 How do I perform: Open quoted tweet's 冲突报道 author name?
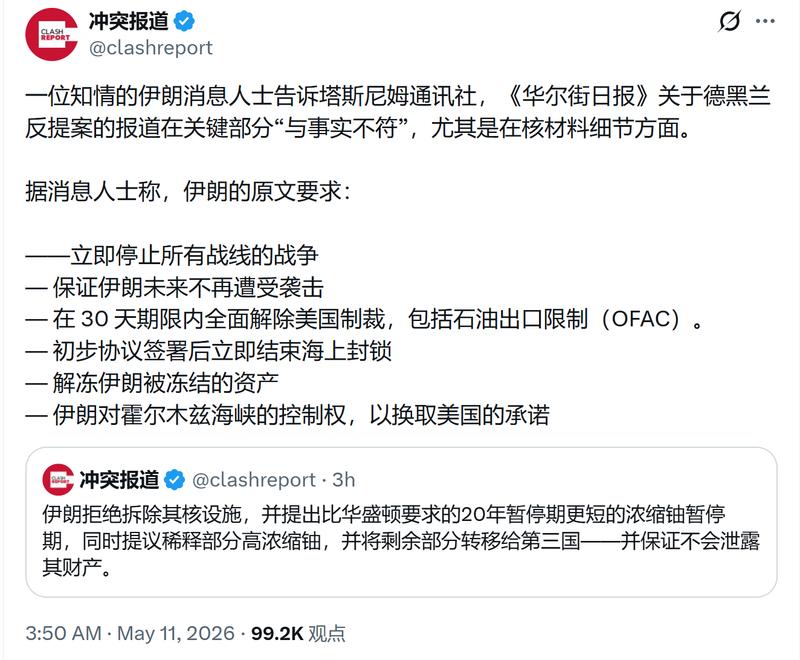tap(119, 480)
